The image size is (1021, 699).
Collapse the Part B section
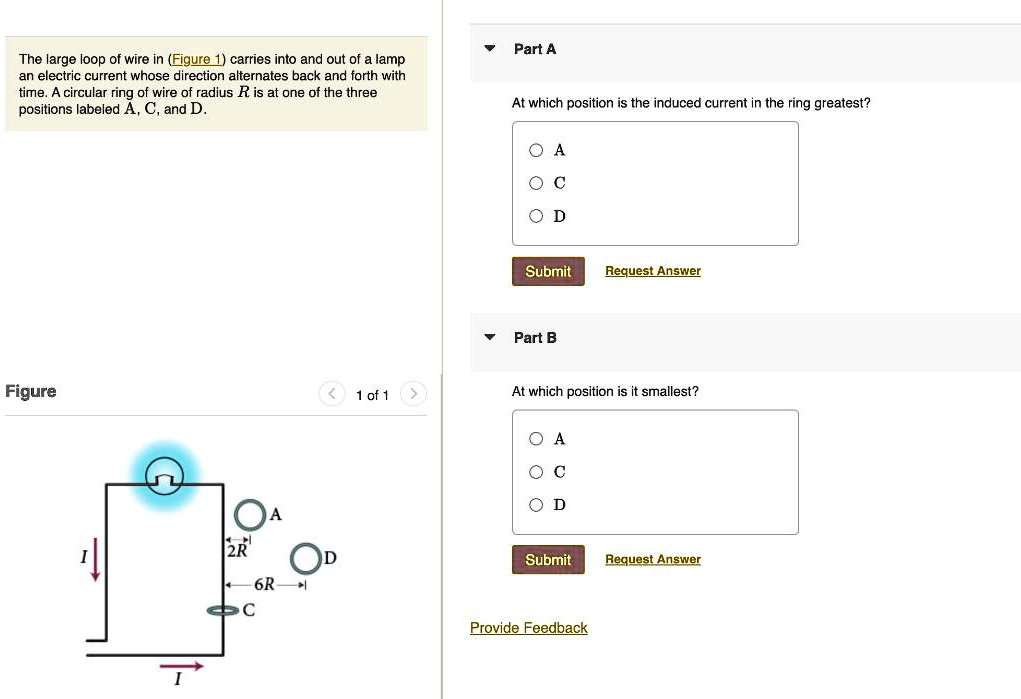pos(489,337)
